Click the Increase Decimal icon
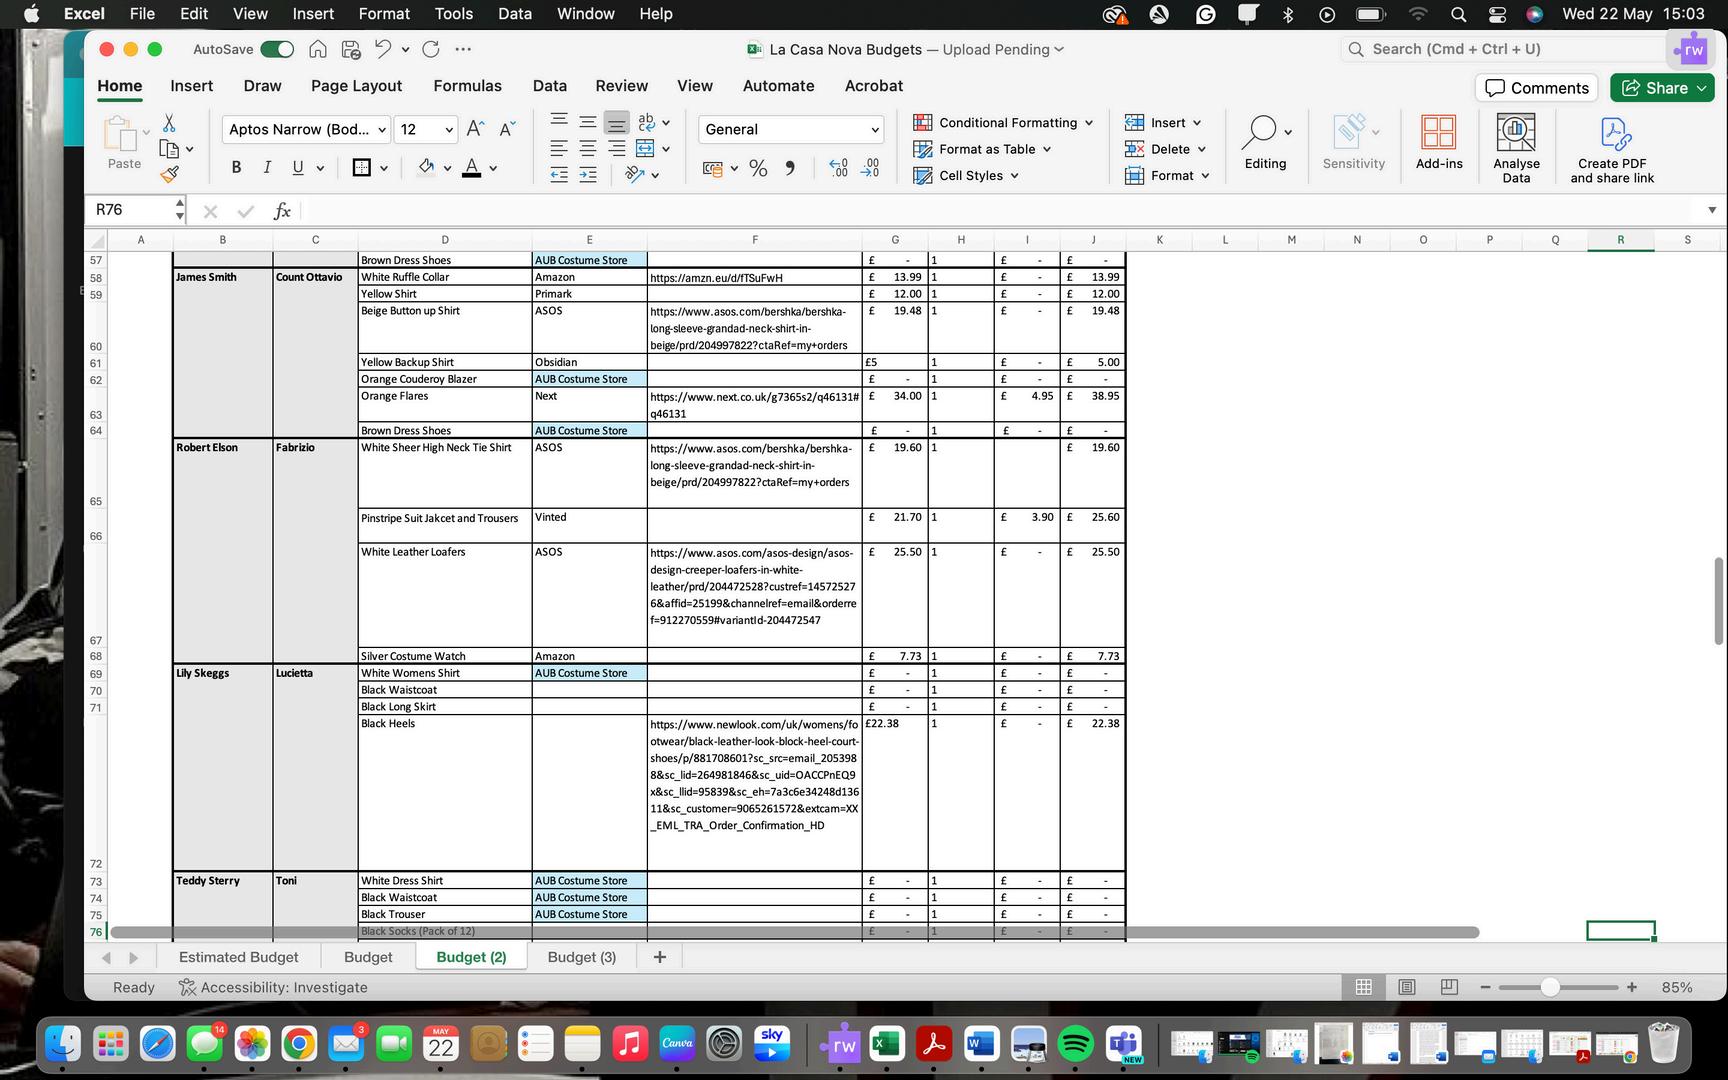Screen dimensions: 1728x1080 pos(839,168)
